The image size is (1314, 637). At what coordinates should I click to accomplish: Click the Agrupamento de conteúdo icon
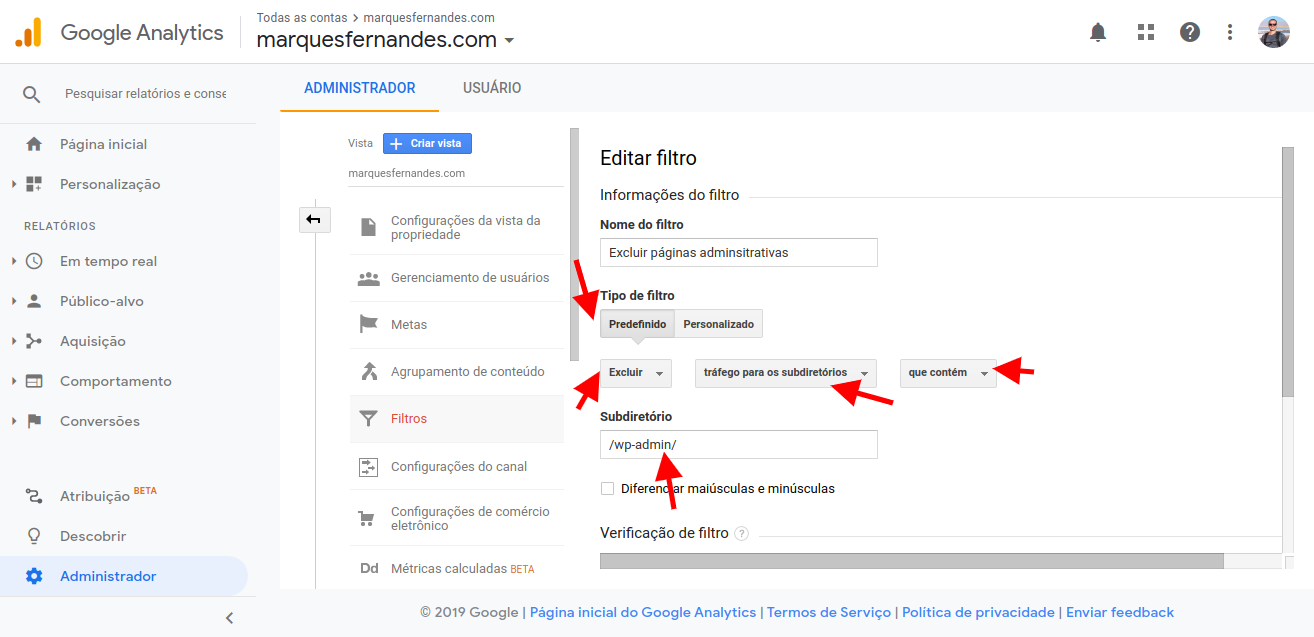coord(369,372)
